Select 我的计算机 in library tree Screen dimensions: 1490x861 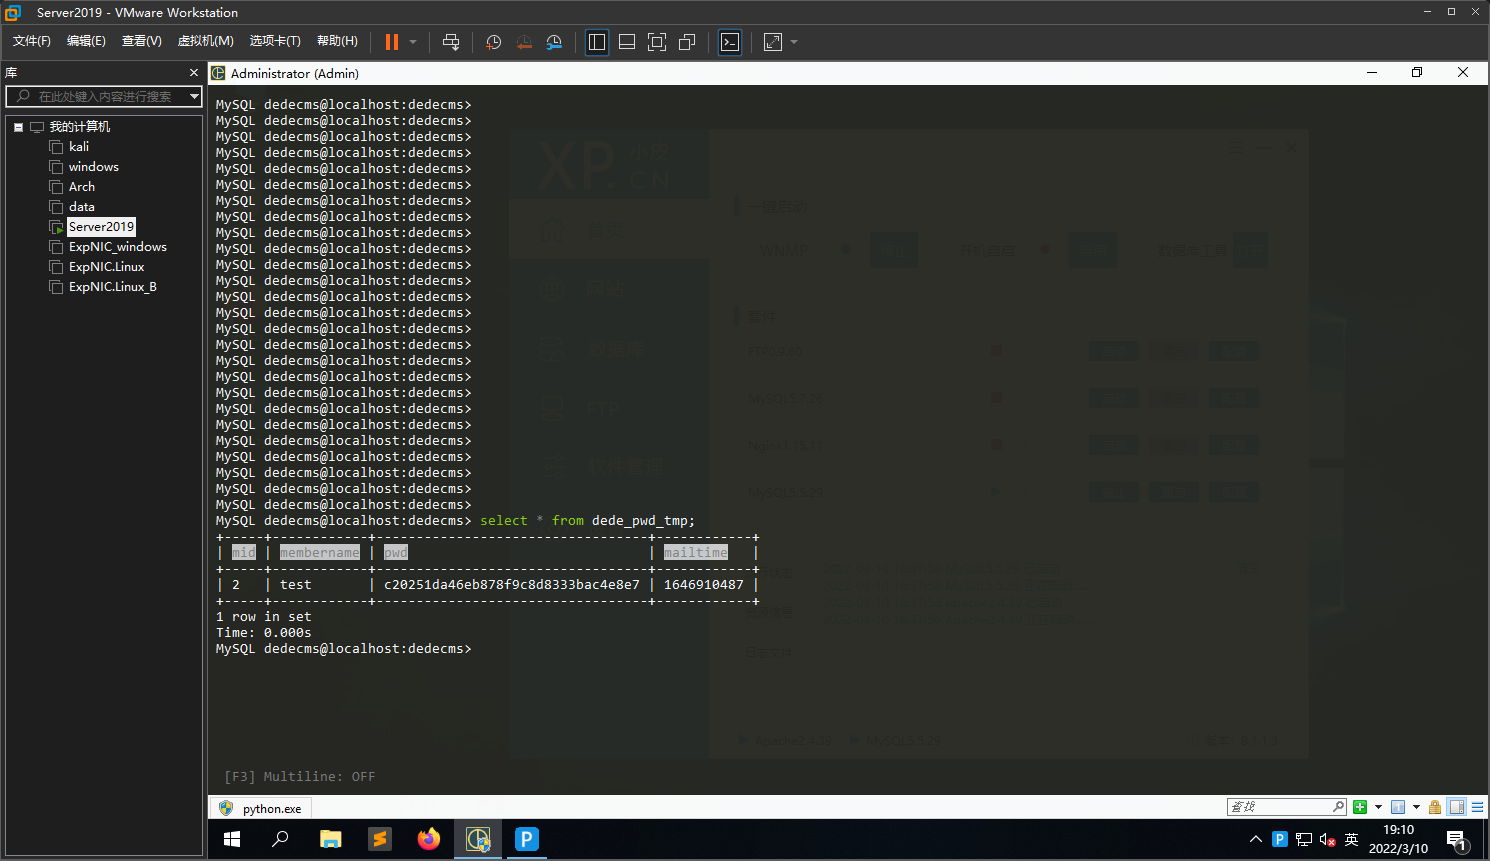pos(80,127)
